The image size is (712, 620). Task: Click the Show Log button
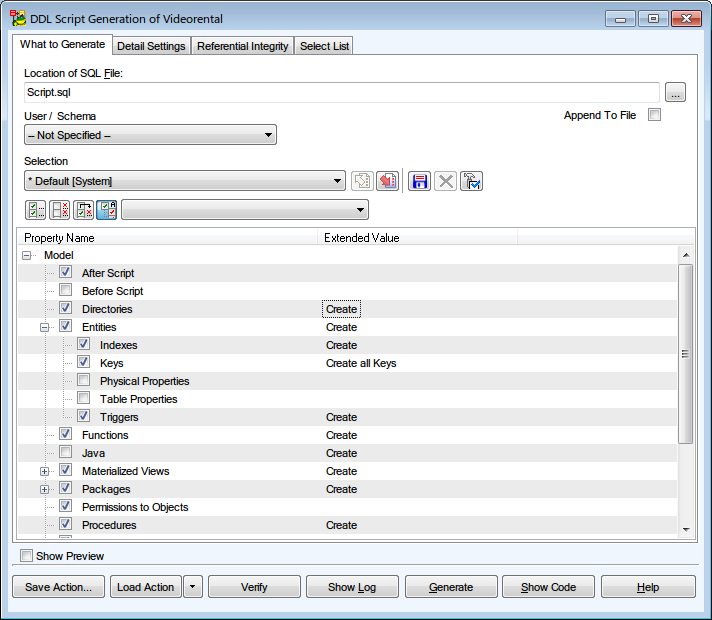tap(352, 587)
